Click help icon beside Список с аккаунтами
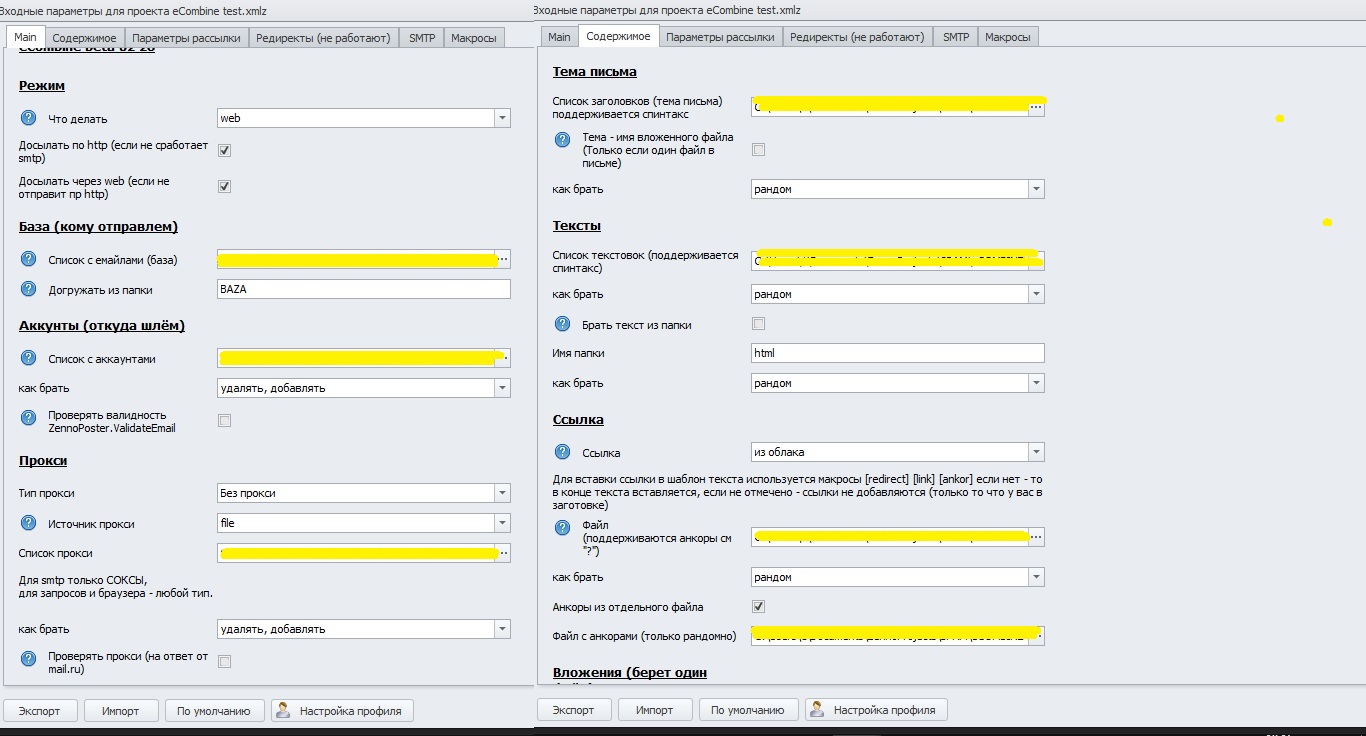1366x736 pixels. [x=28, y=358]
